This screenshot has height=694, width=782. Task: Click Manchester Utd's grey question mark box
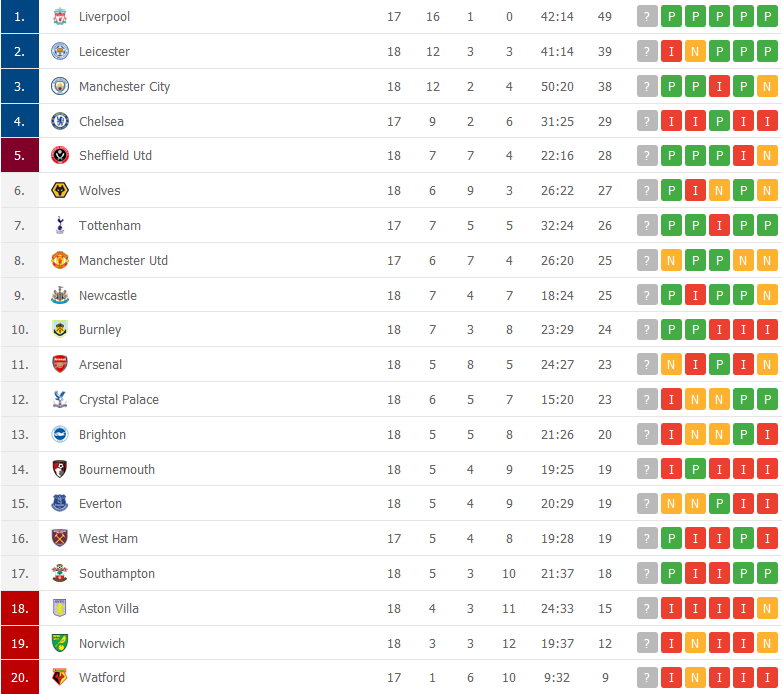point(648,261)
